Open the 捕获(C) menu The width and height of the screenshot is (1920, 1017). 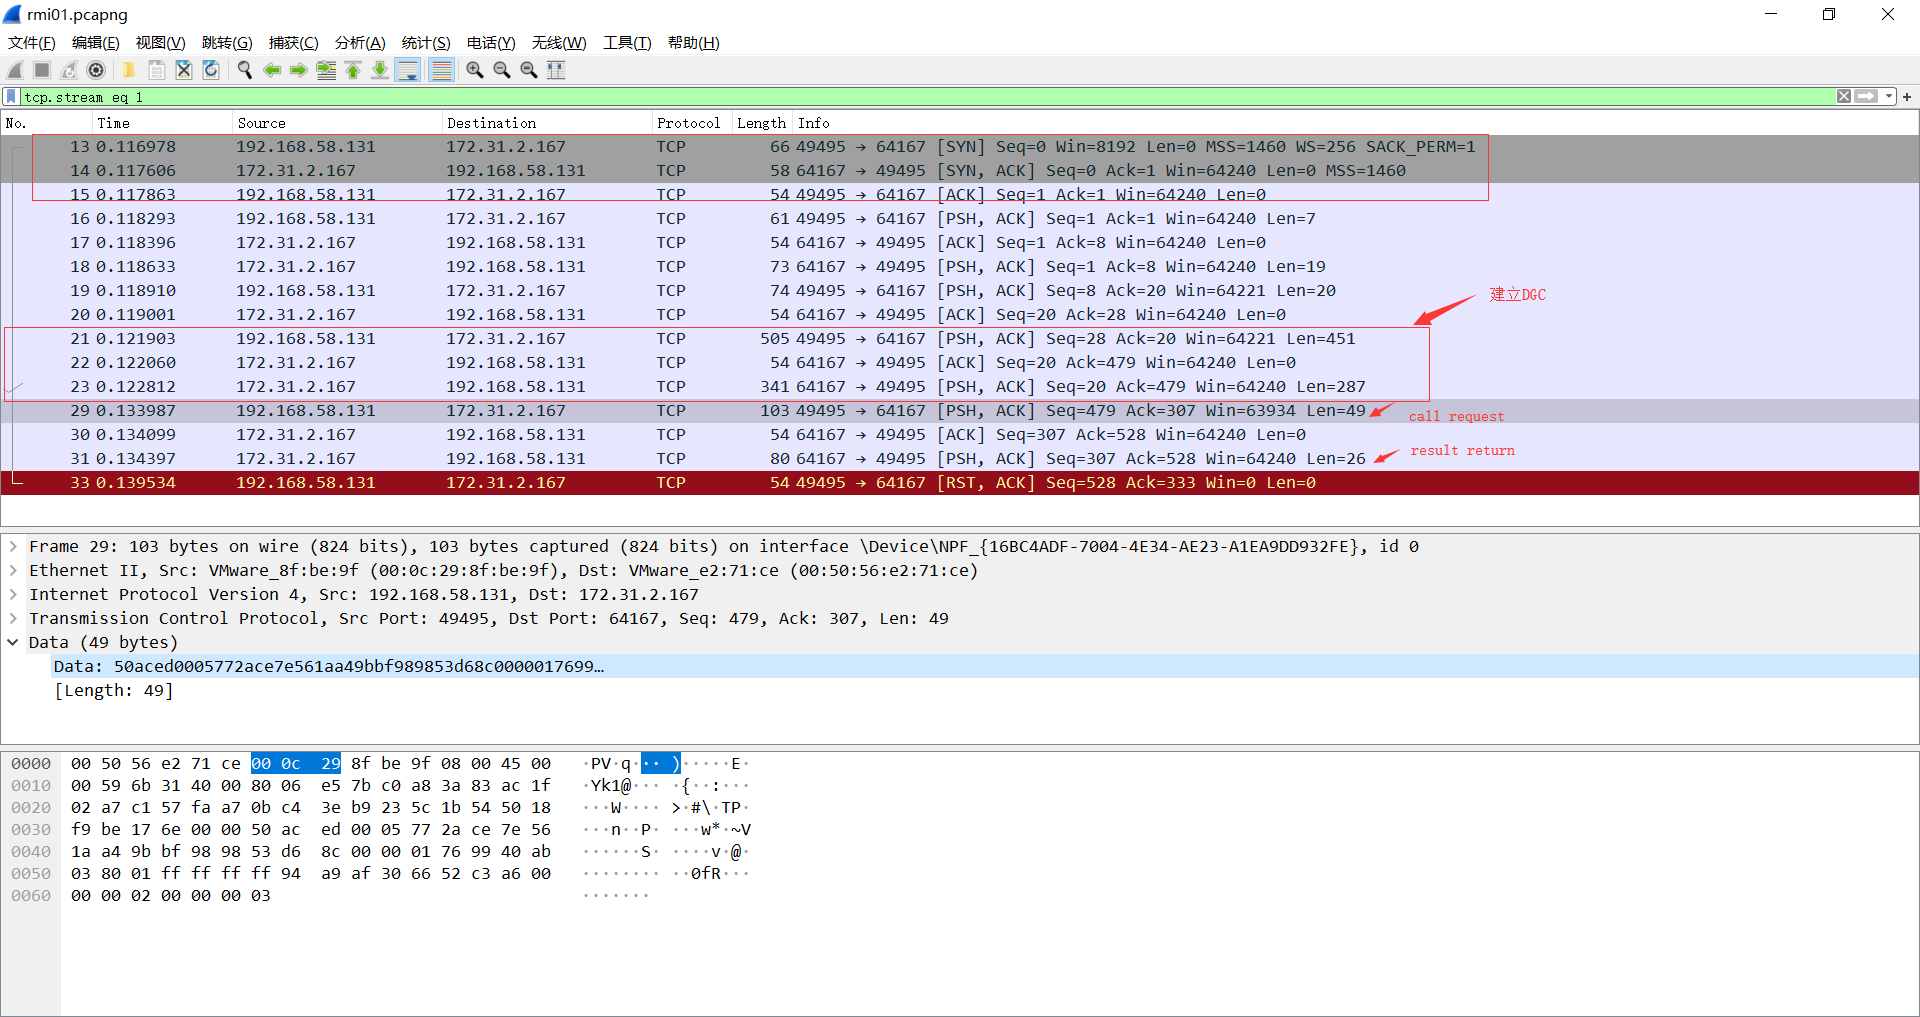tap(294, 43)
